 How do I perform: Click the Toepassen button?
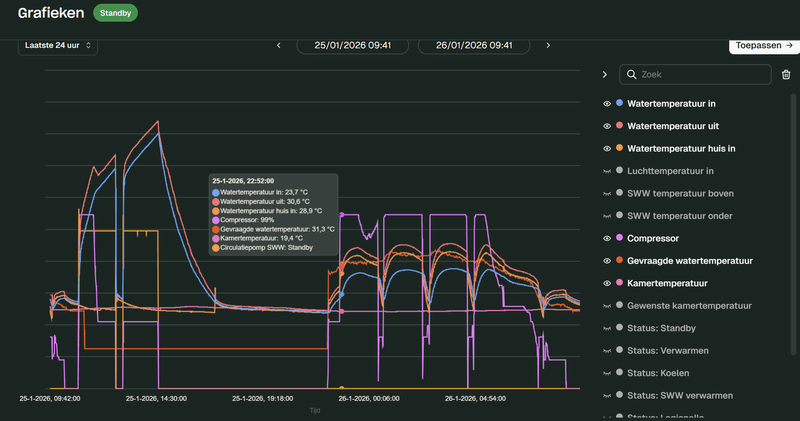(x=764, y=45)
